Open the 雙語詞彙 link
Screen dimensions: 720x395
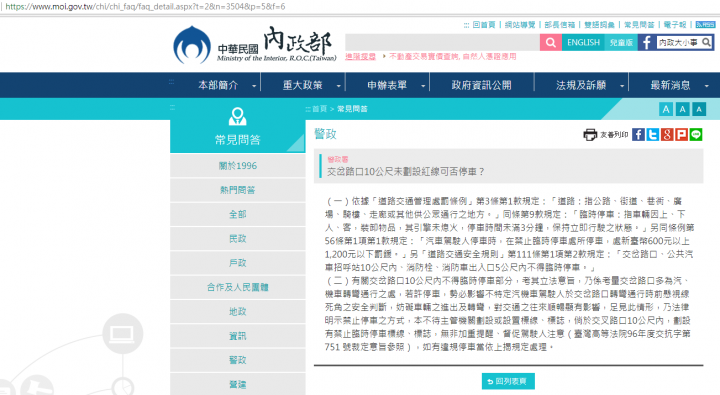[x=599, y=25]
